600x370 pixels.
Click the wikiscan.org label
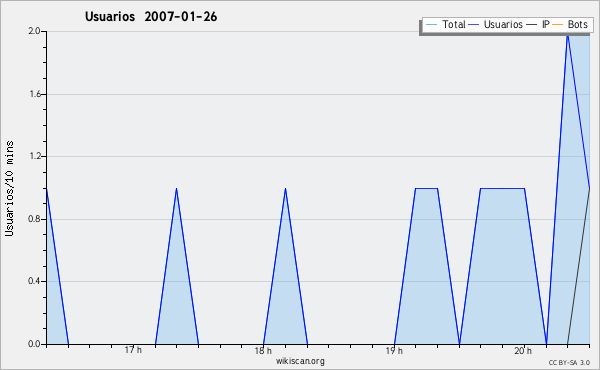click(x=300, y=361)
